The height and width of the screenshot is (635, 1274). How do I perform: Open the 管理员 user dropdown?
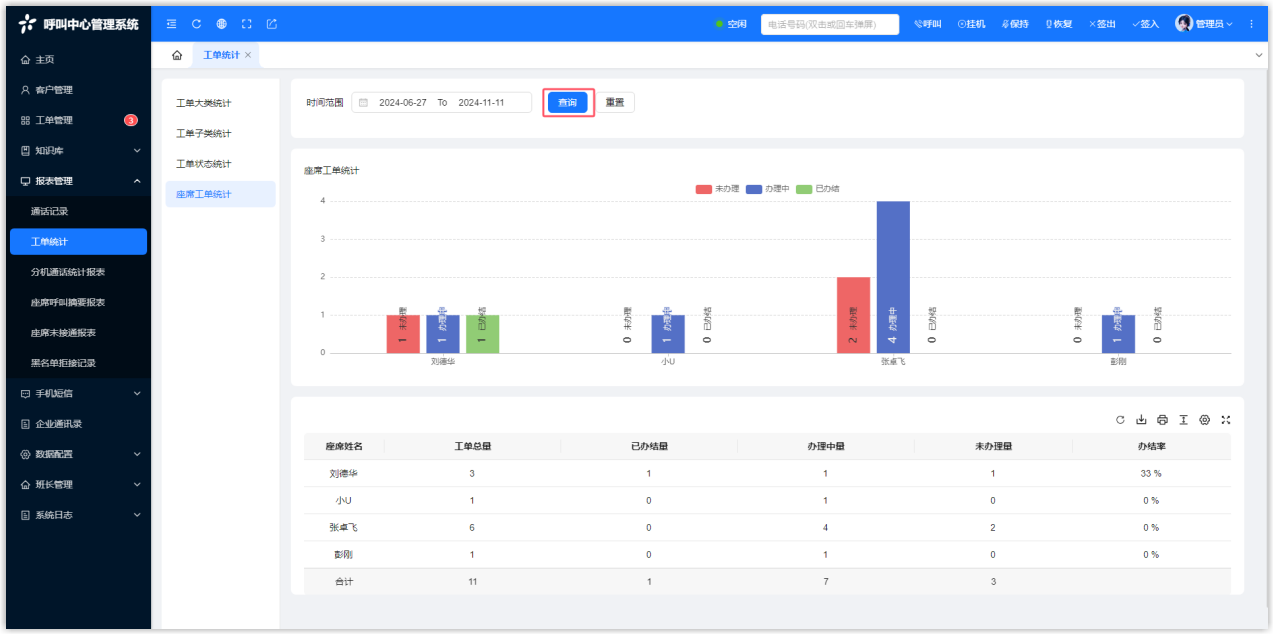point(1204,24)
